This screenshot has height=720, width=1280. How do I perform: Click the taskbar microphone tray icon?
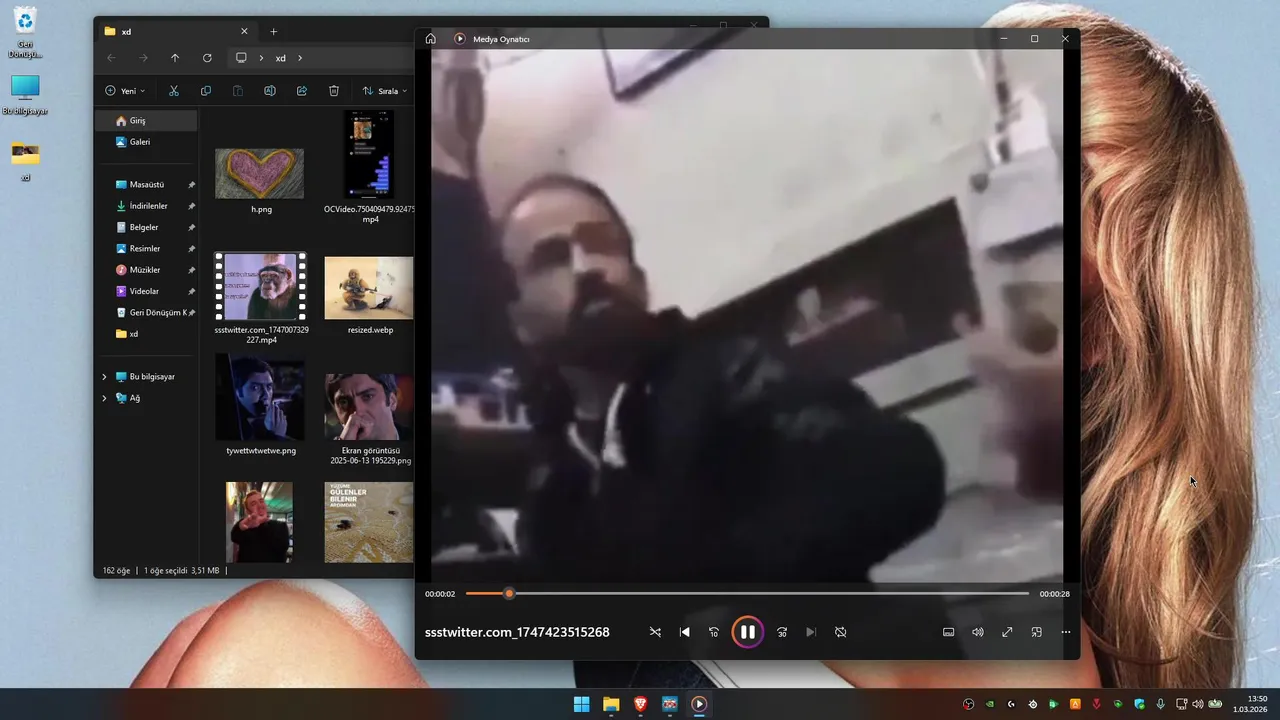[1160, 704]
